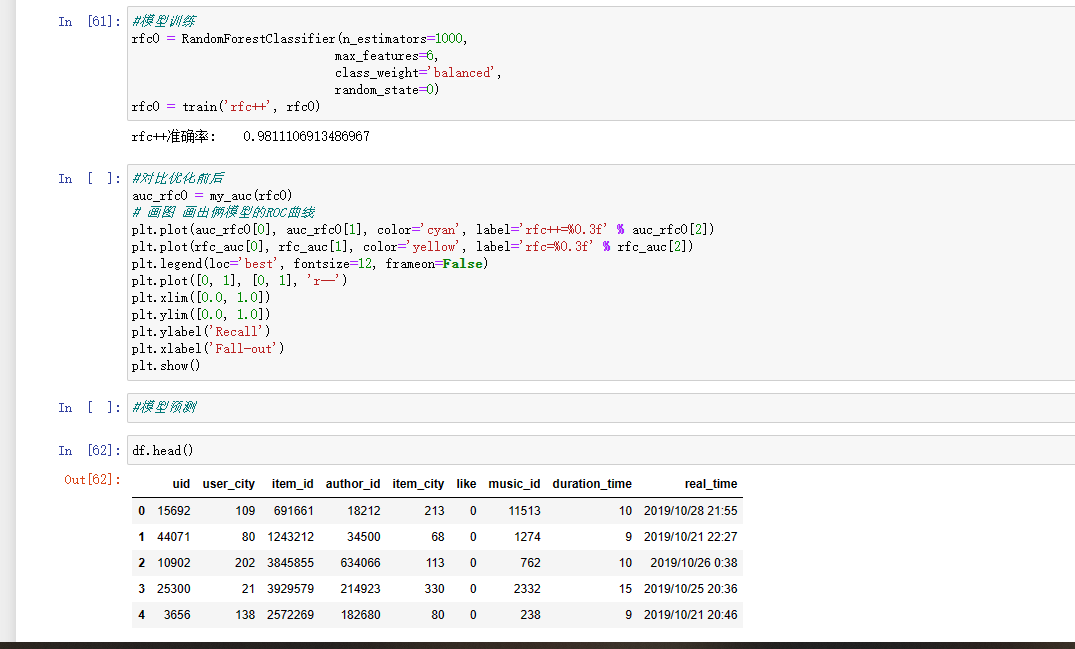
Task: Click the user_city column header
Action: point(229,484)
